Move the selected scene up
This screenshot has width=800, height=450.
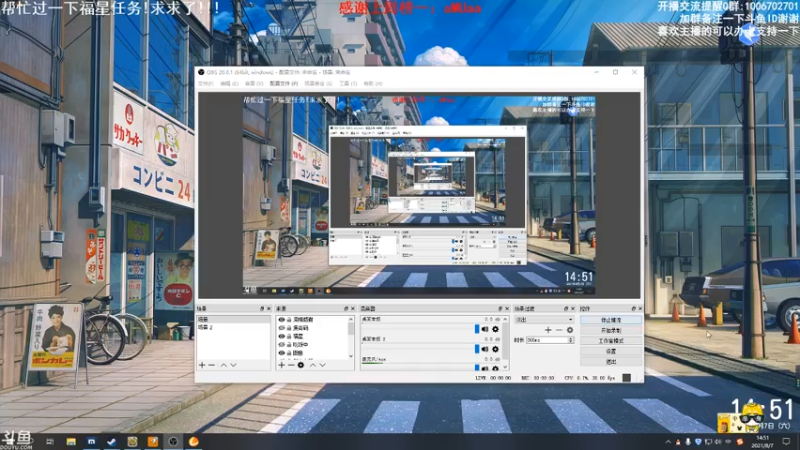tap(223, 365)
